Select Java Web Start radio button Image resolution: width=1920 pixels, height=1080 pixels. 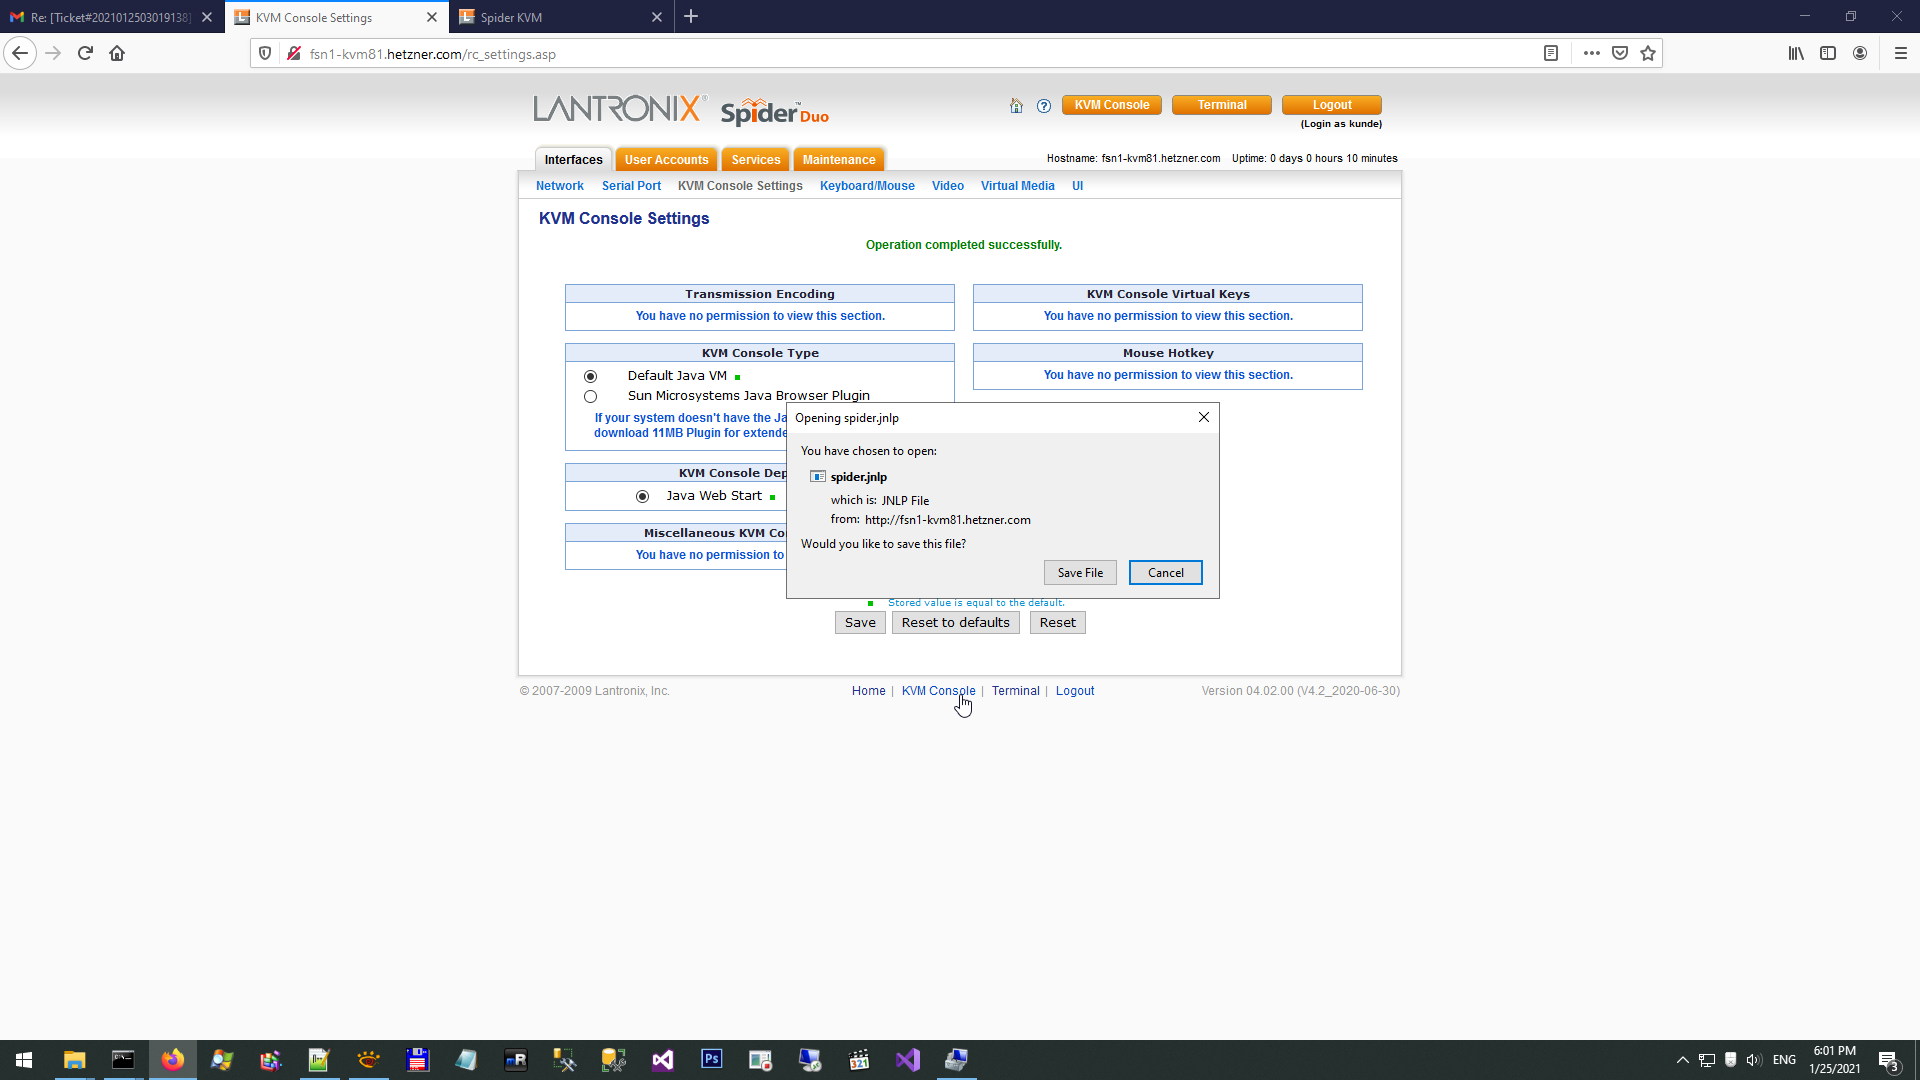[x=642, y=497]
